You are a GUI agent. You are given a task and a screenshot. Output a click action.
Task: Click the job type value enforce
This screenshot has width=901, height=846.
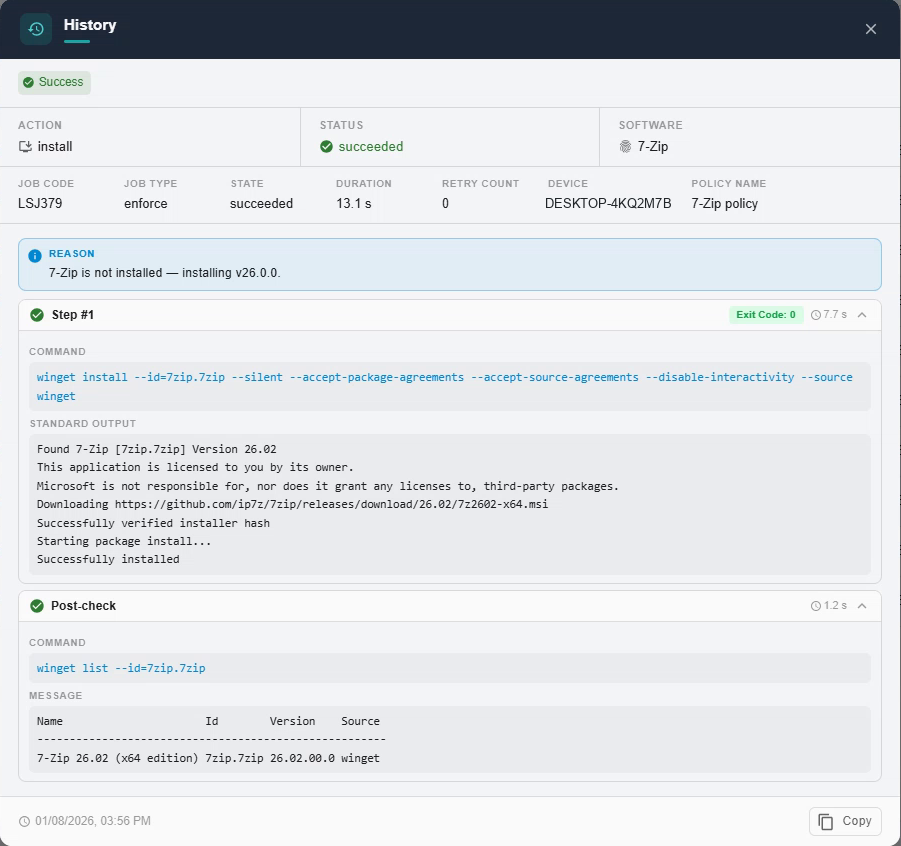(x=146, y=203)
